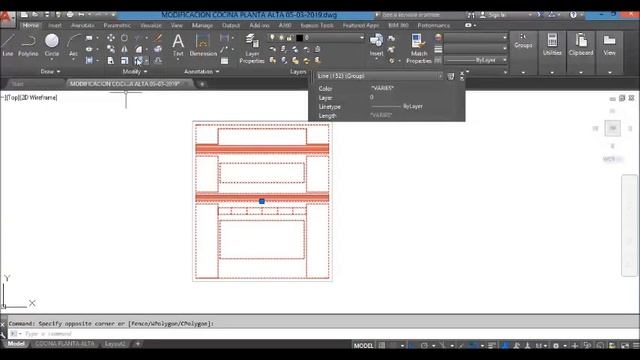Toggle layer lock padlock icon
640x360 pixels.
289,38
